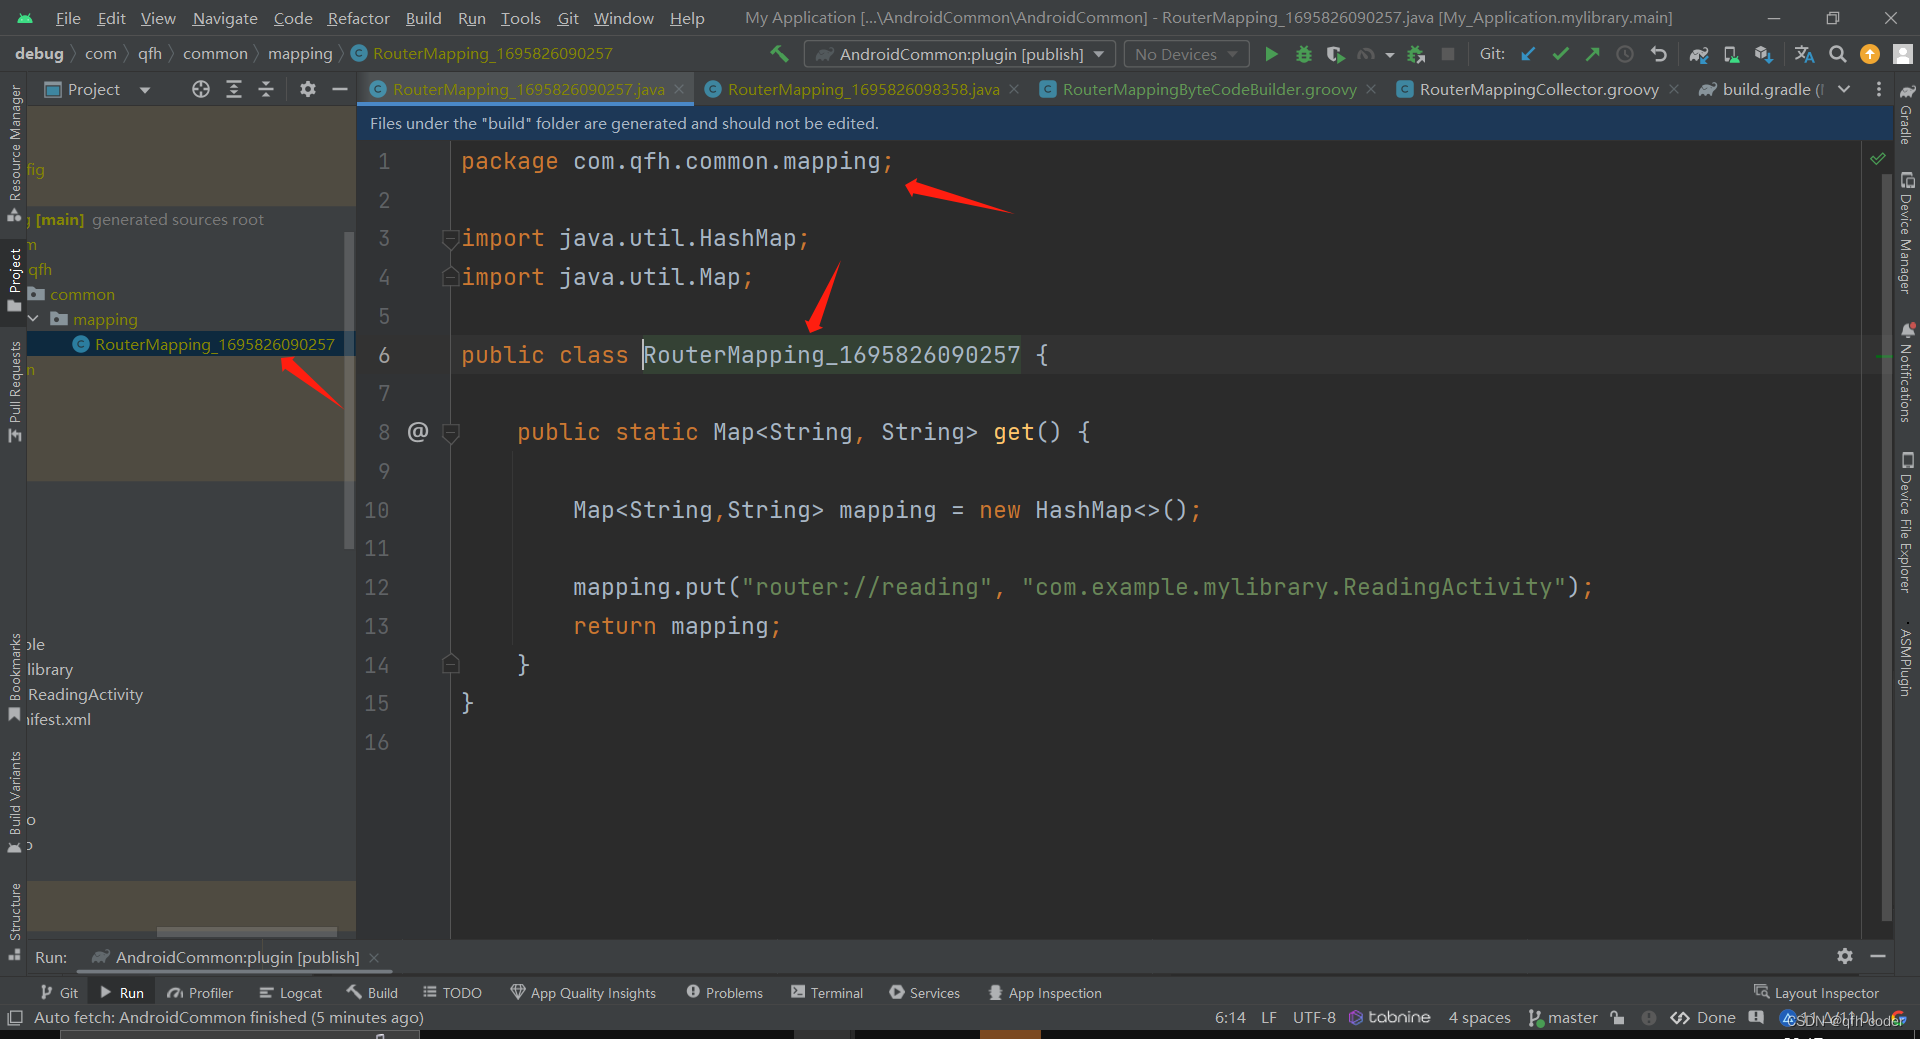Toggle the Bookmarks side panel

[x=14, y=676]
